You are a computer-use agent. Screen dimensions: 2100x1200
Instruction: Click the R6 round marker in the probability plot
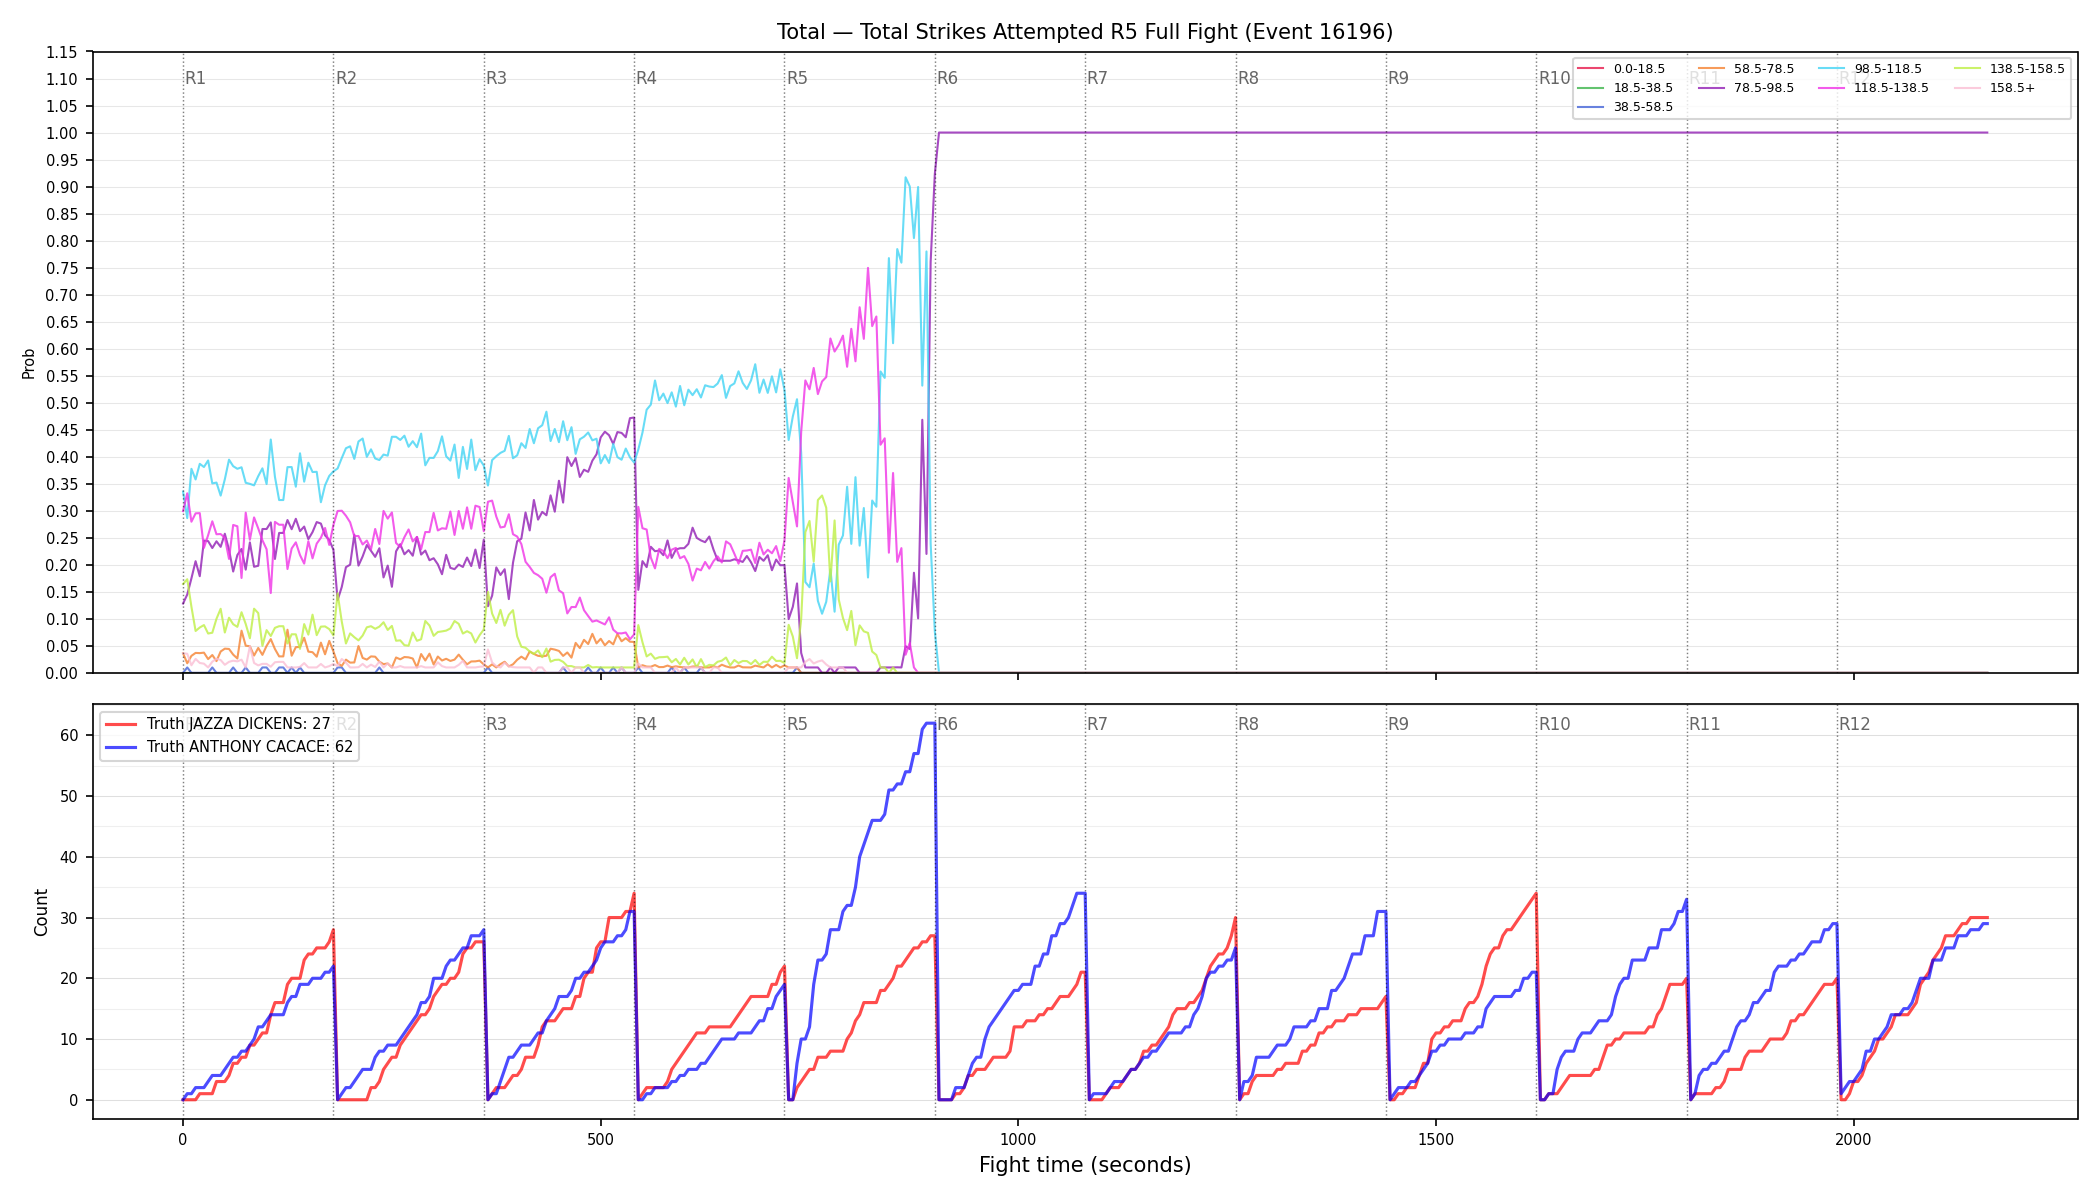coord(948,78)
